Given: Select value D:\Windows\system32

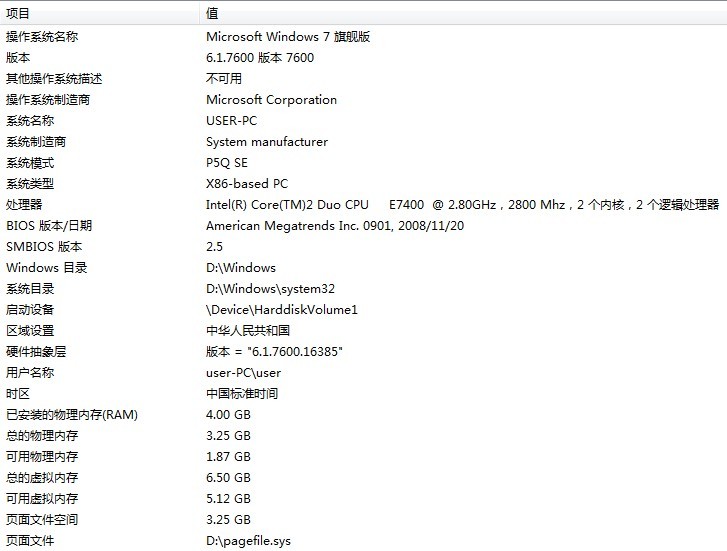Looking at the screenshot, I should (270, 289).
